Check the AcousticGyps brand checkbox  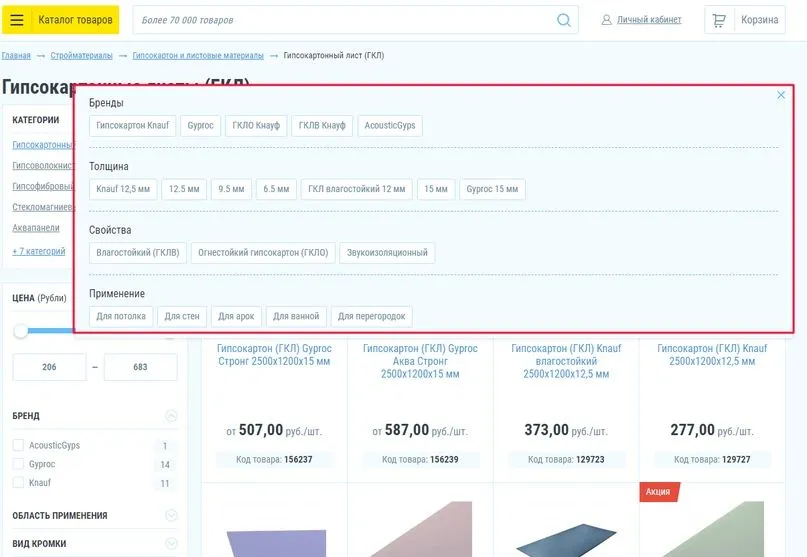[18, 445]
